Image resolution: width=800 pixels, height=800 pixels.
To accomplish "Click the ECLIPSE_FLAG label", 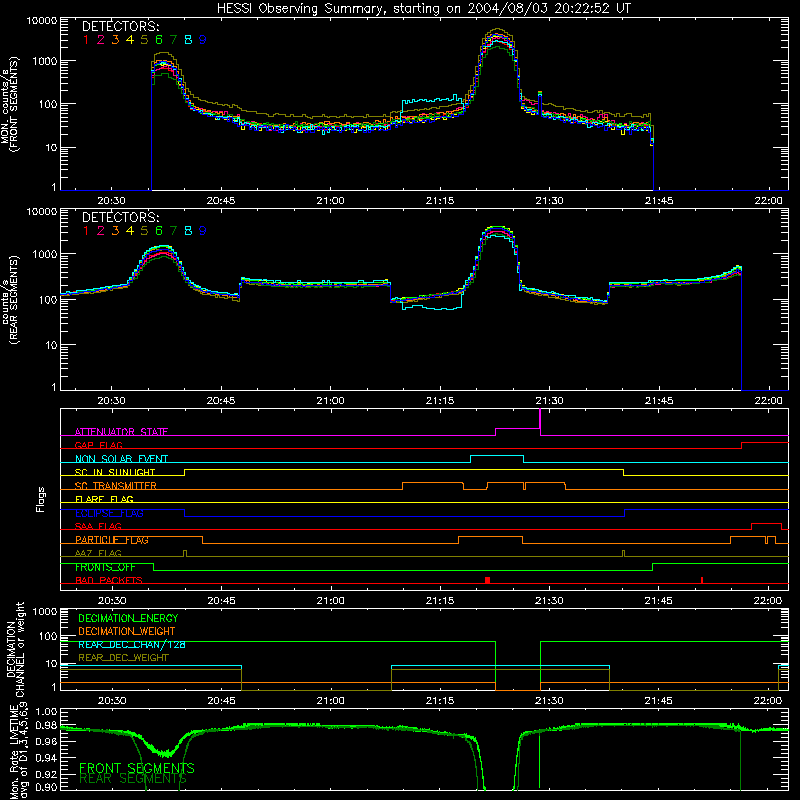I will [x=109, y=513].
